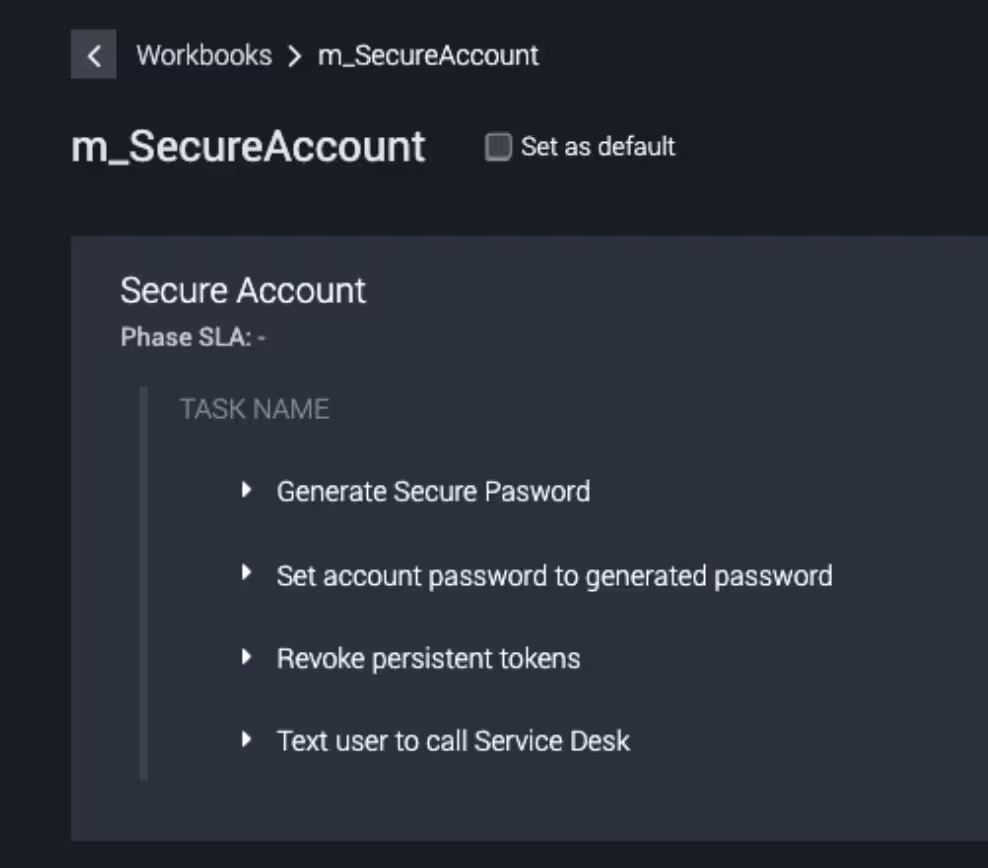Click the large m_SecureAccount workbook title
Screen dimensions: 988x868
pos(248,147)
